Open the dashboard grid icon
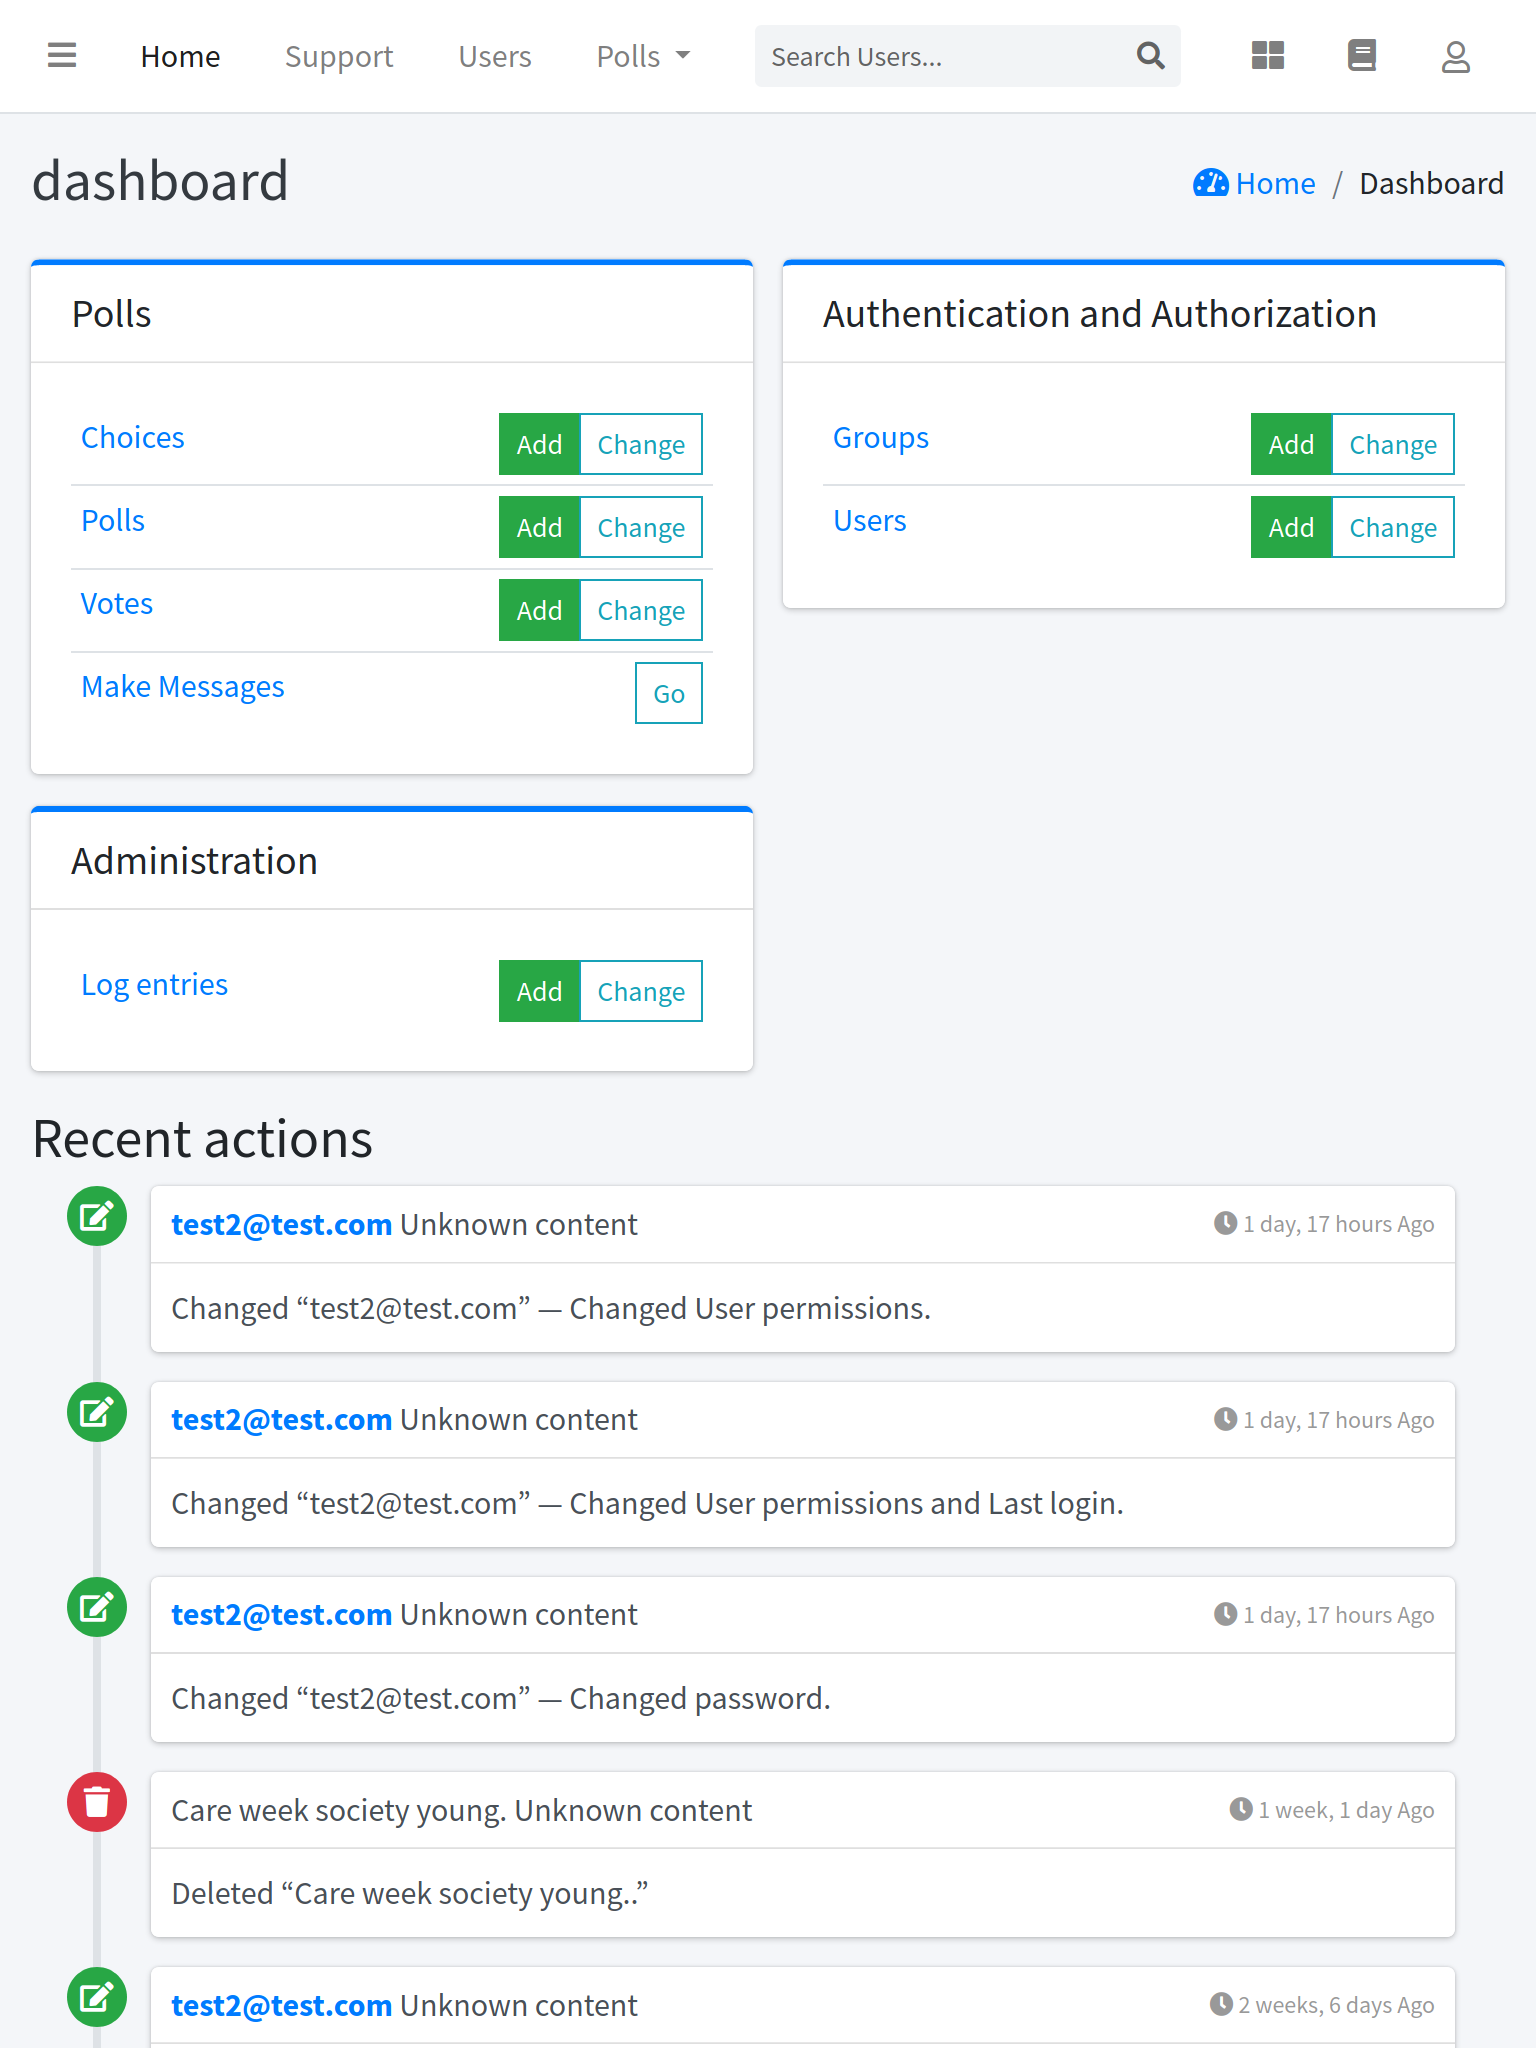 tap(1267, 56)
